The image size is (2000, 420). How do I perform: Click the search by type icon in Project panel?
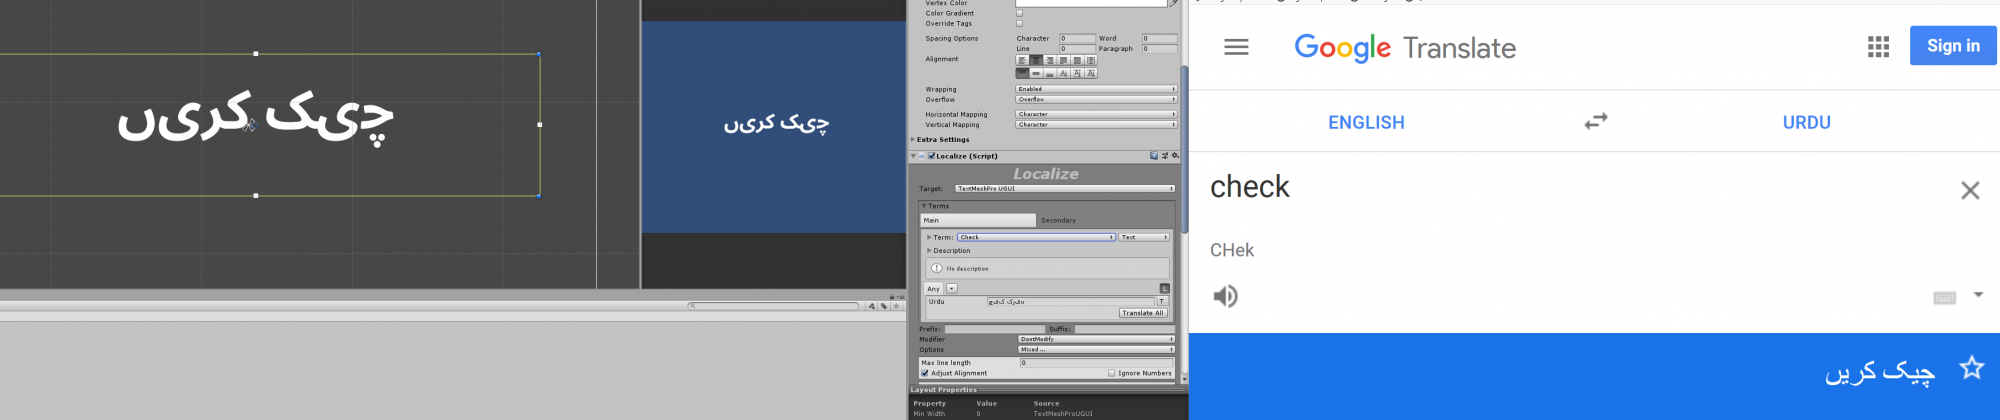pos(872,306)
